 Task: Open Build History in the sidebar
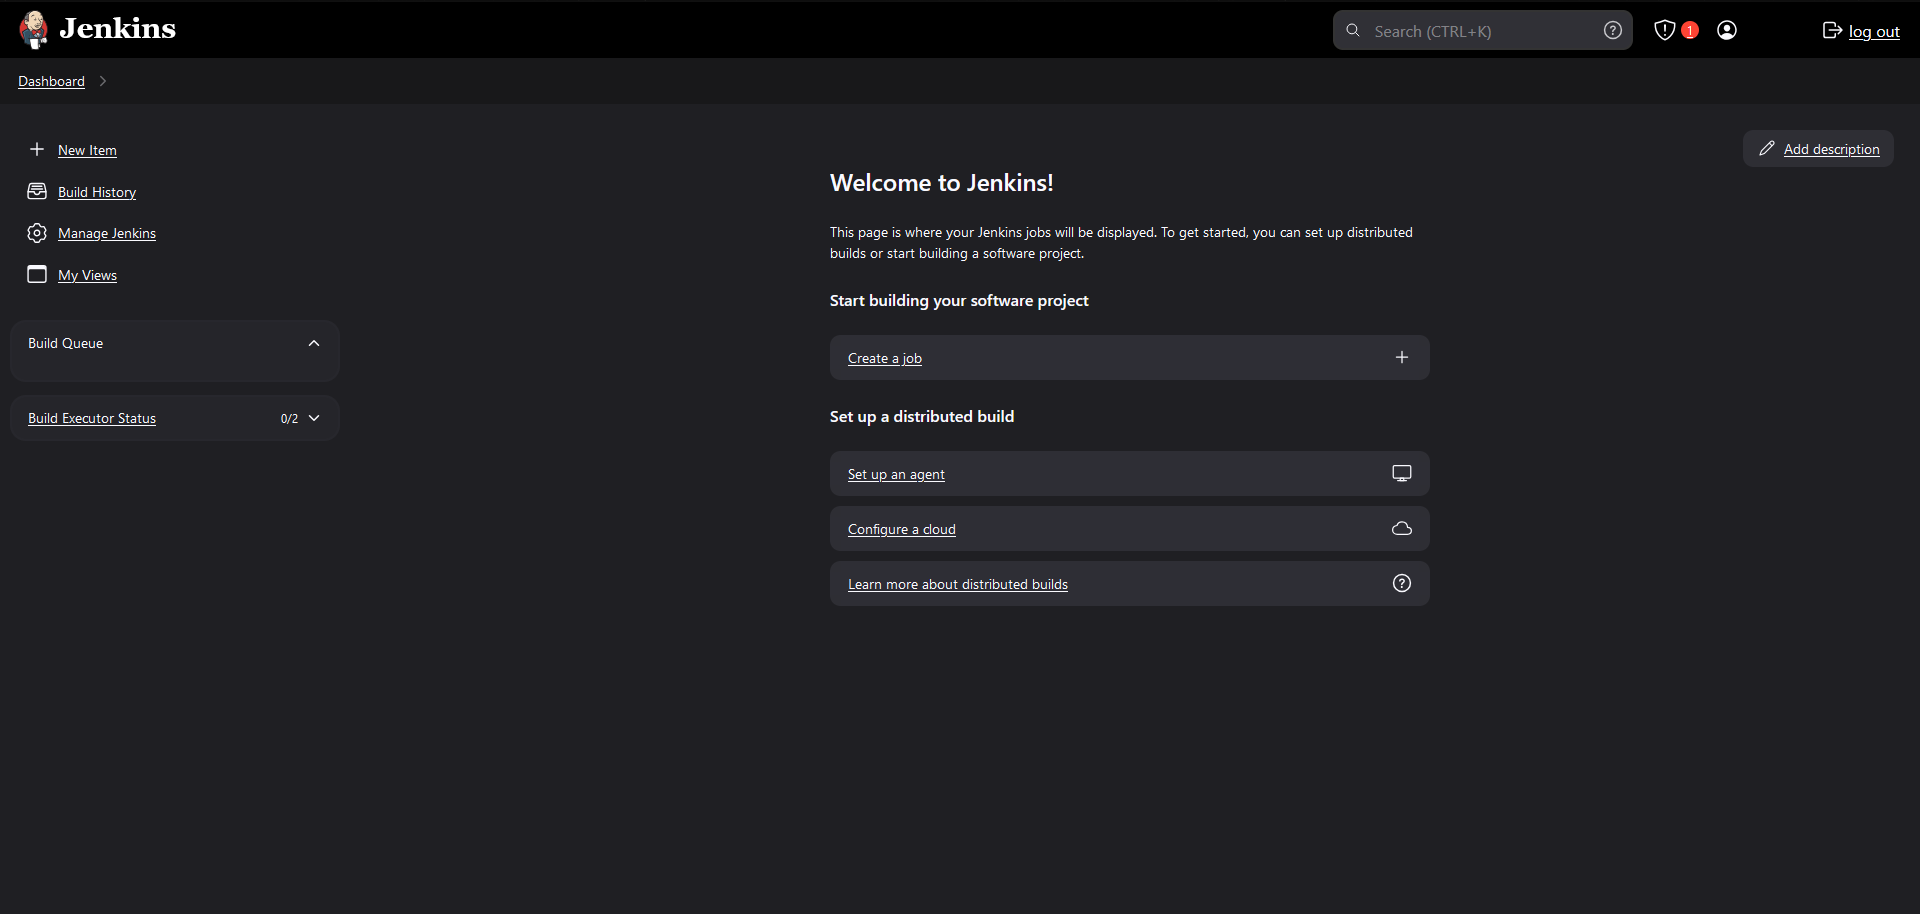click(97, 192)
